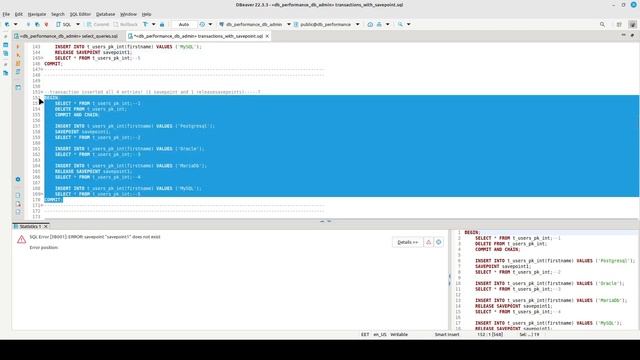Open the public@db_performance schema selector
640x360 pixels.
pyautogui.click(x=327, y=24)
